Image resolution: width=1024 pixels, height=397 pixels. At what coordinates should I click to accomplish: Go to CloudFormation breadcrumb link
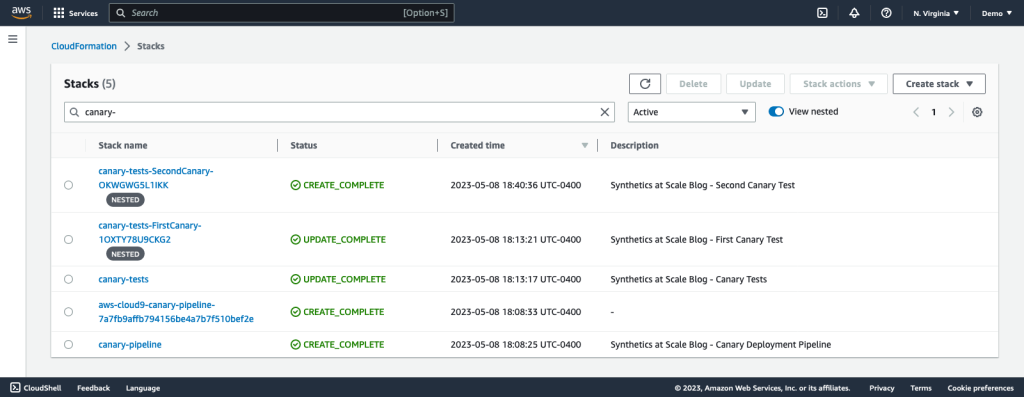84,46
